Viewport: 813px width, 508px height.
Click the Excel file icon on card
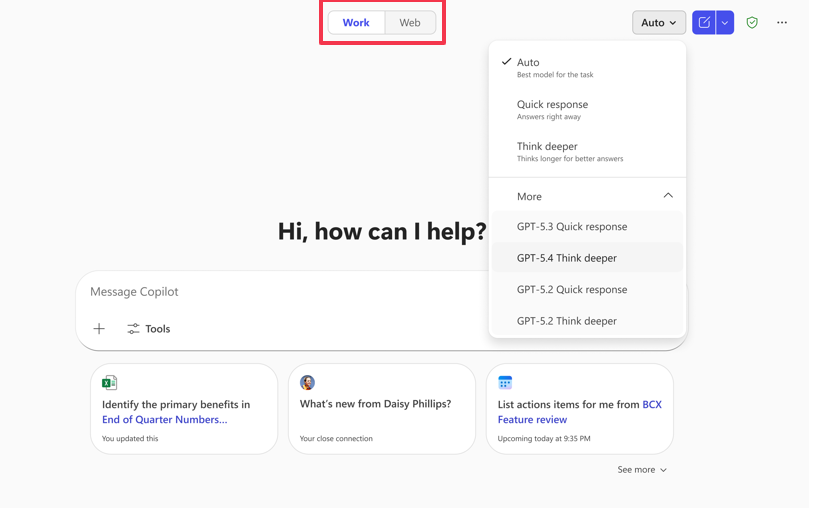109,383
